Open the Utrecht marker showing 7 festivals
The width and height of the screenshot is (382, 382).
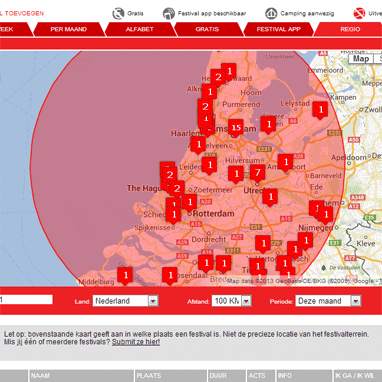(x=257, y=173)
